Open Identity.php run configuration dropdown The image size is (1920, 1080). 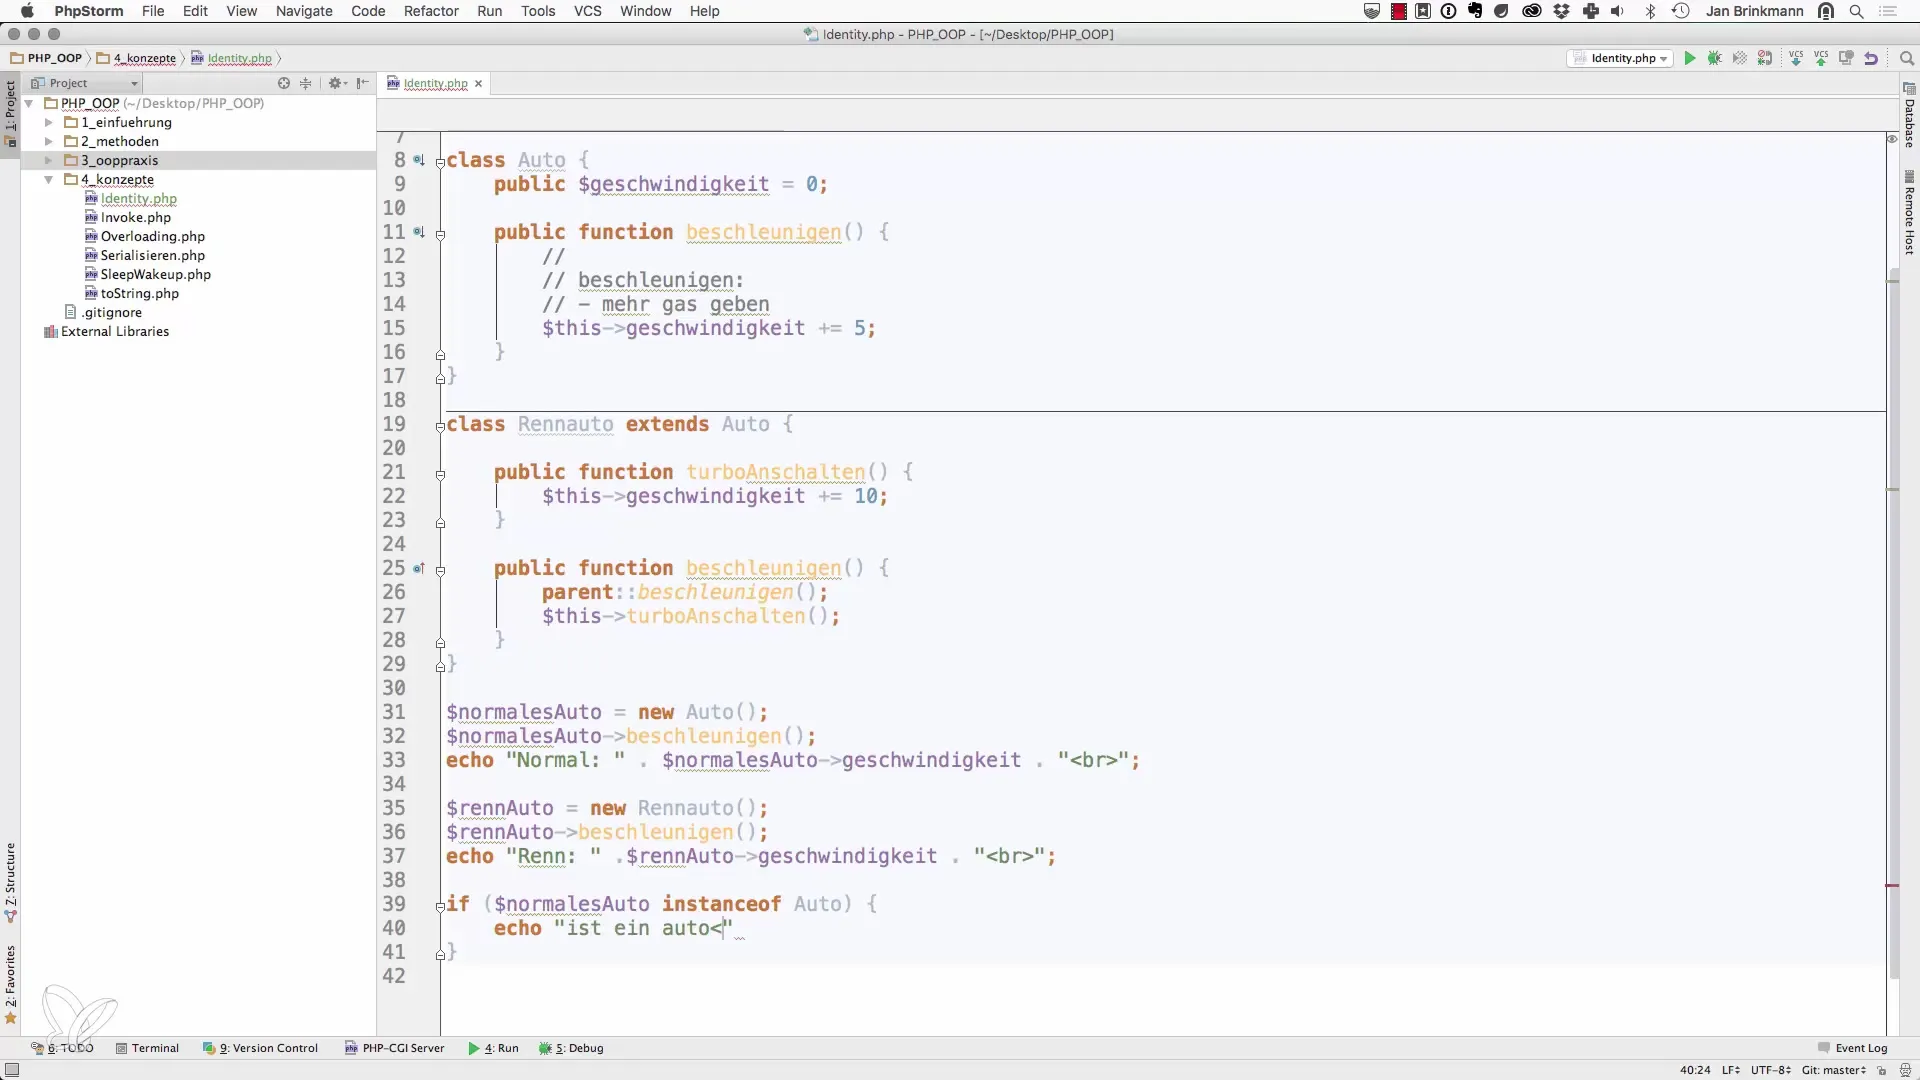tap(1620, 58)
